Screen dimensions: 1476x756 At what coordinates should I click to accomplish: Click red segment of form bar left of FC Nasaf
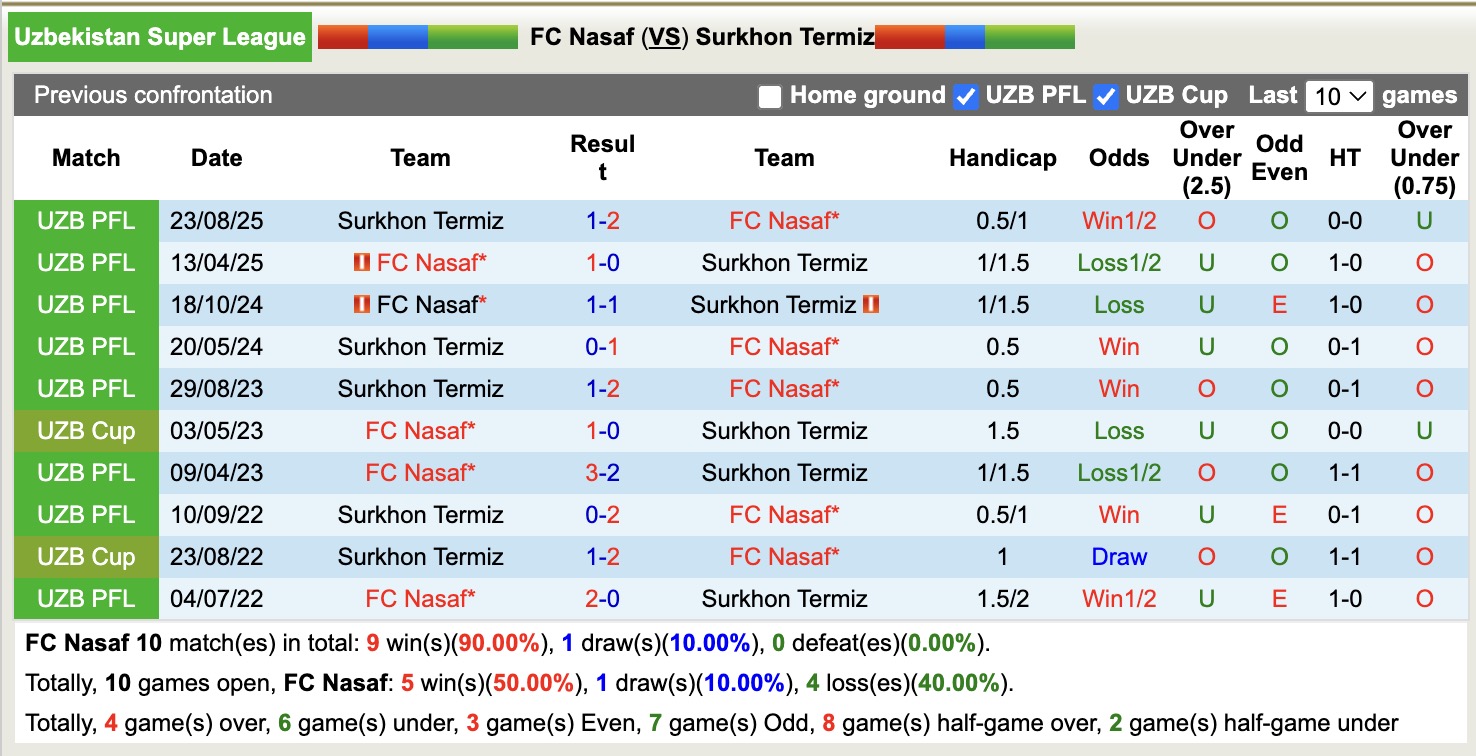(343, 38)
